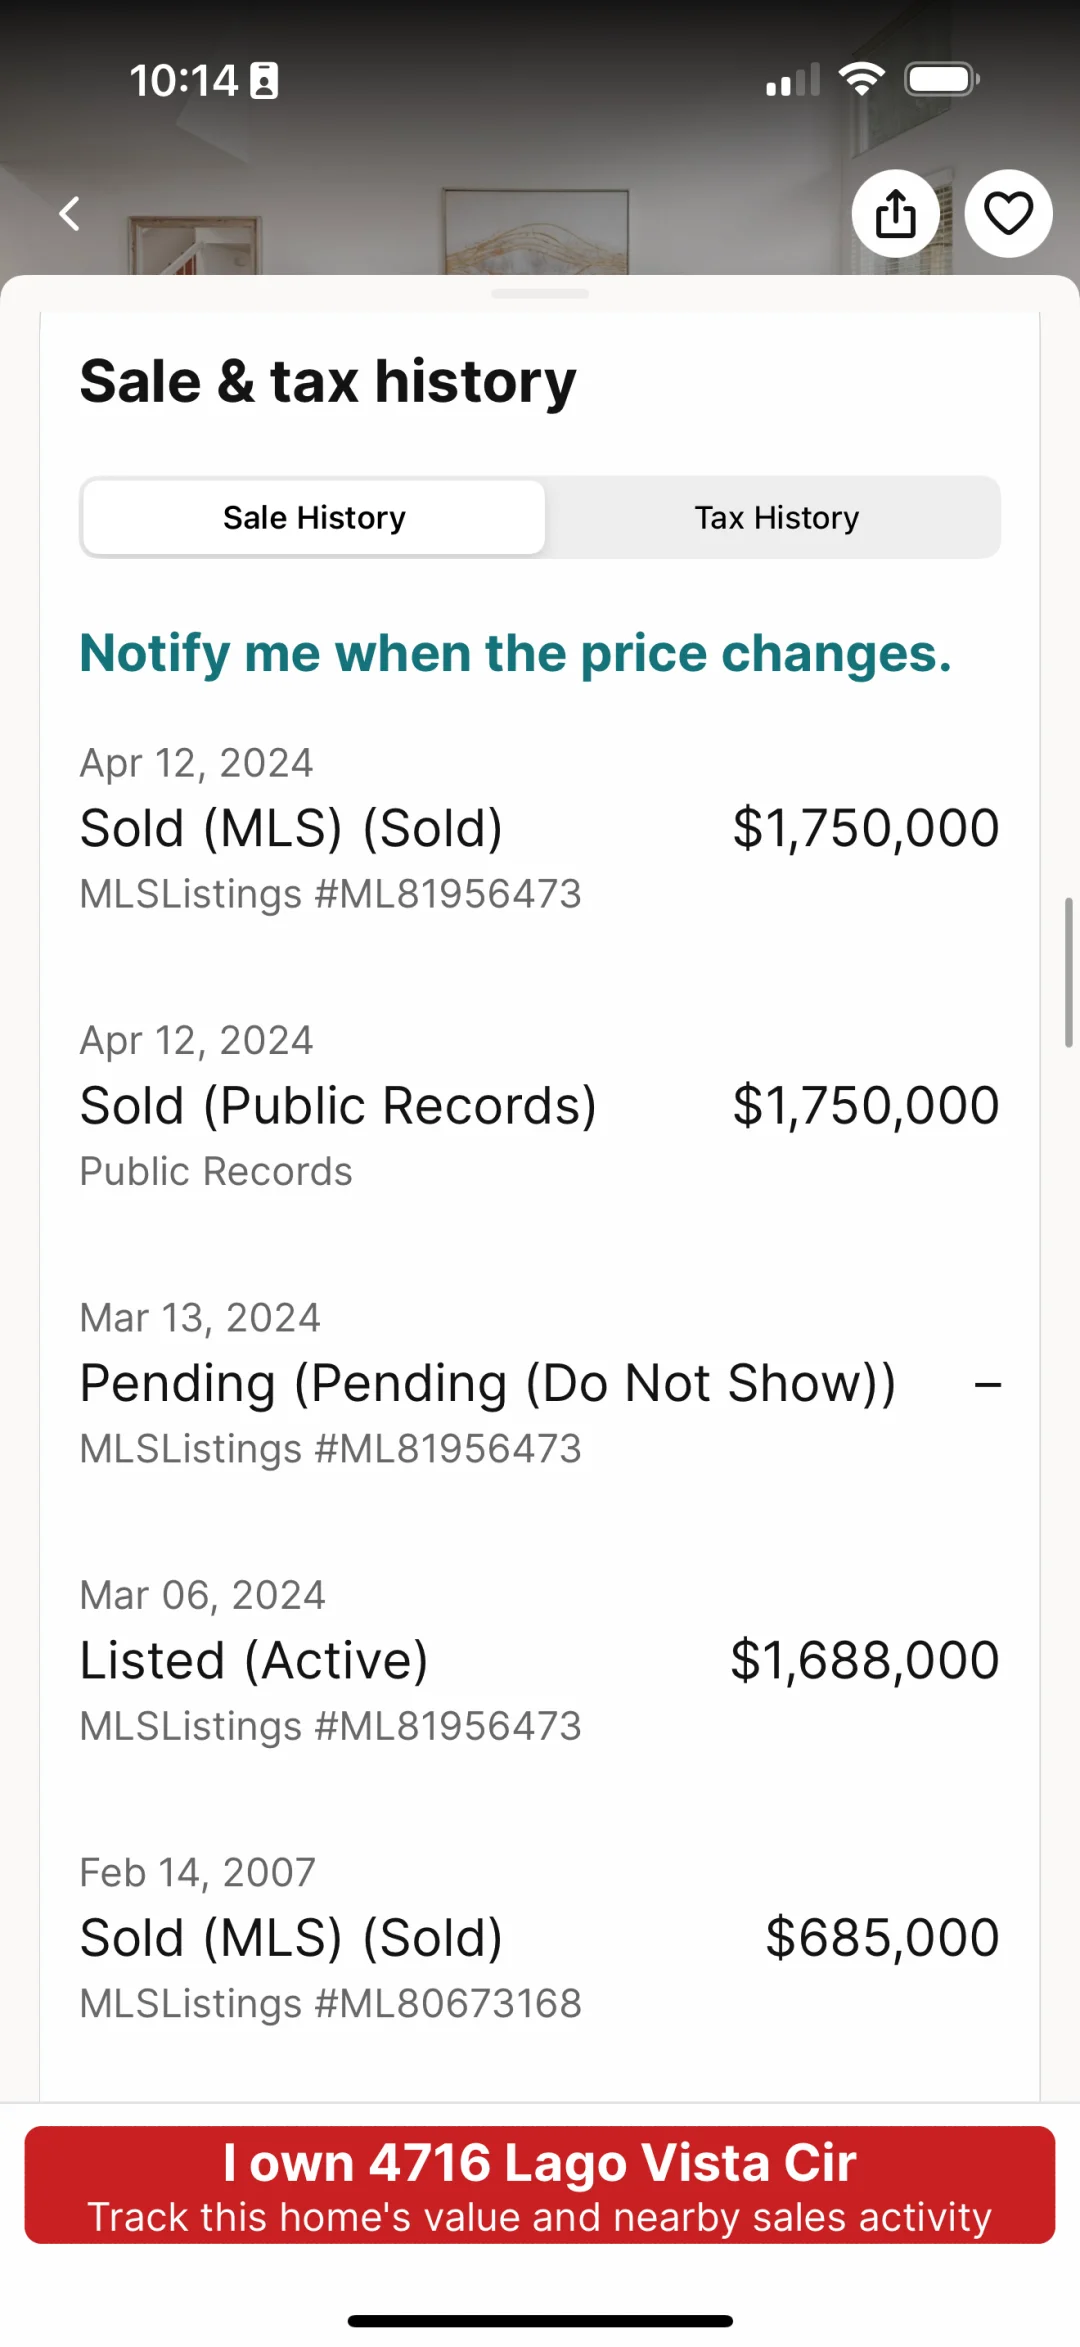The width and height of the screenshot is (1080, 2347).
Task: Tap the Wi-Fi status icon
Action: pos(861,80)
